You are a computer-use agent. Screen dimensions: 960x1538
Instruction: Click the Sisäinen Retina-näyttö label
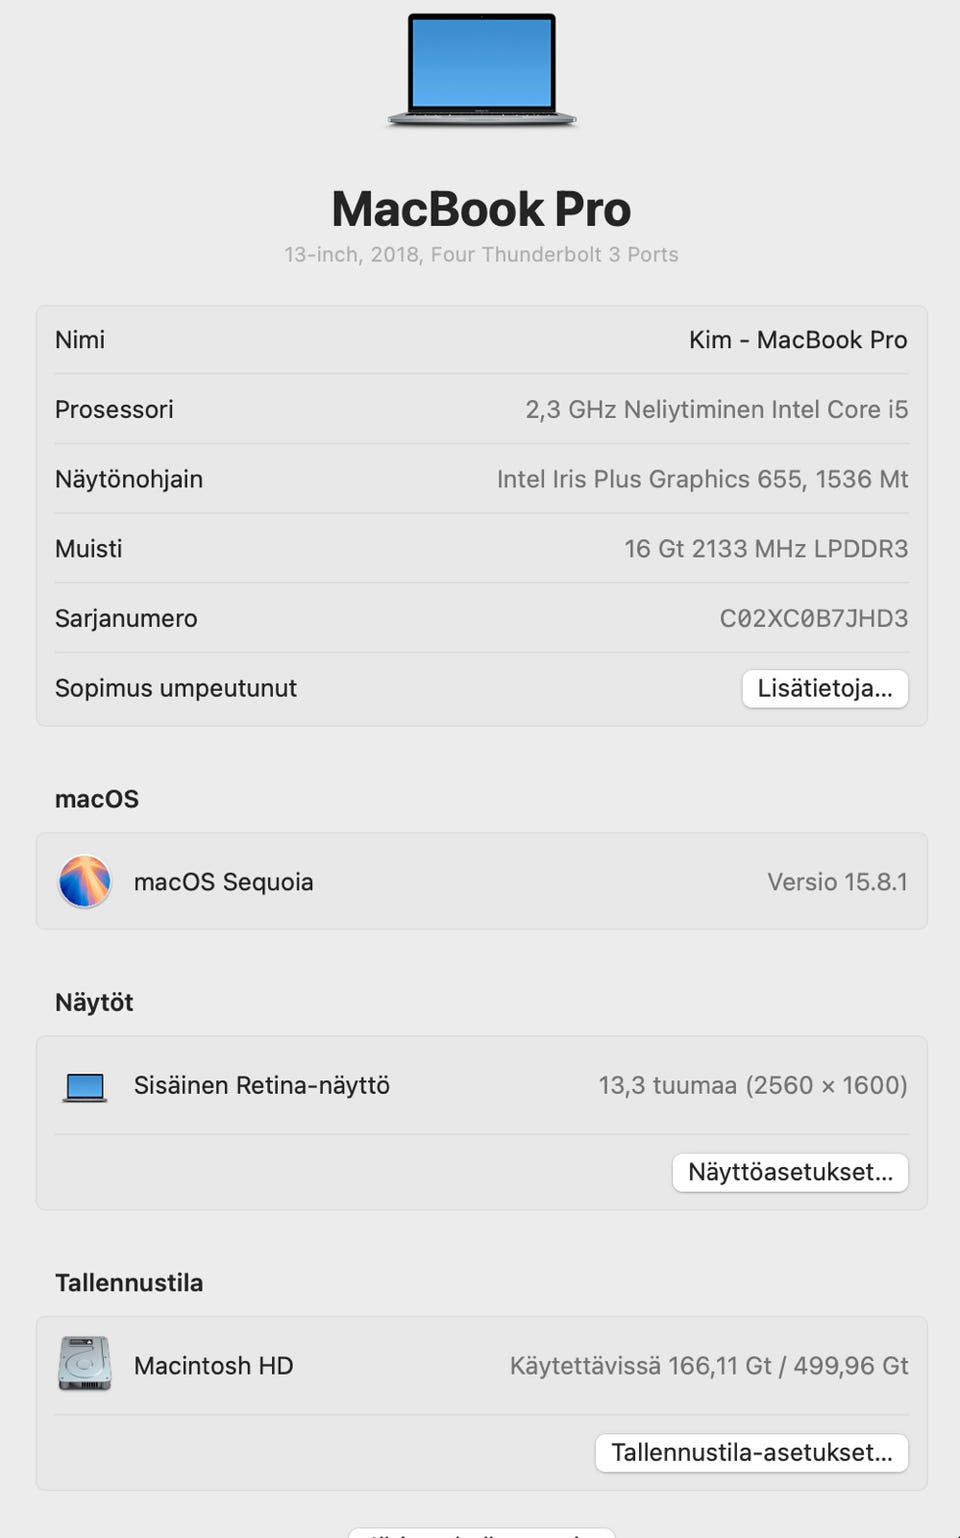(262, 1086)
